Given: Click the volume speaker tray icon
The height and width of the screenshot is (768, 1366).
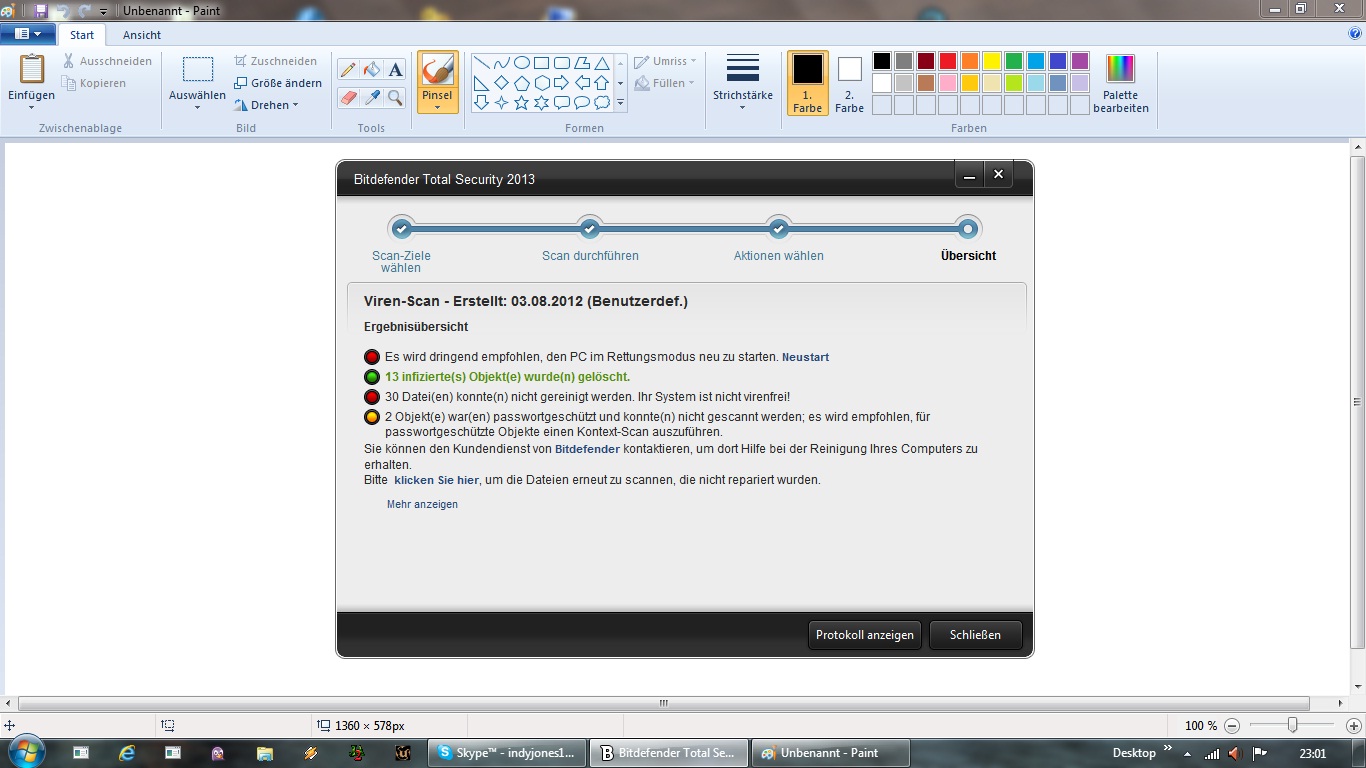Looking at the screenshot, I should pyautogui.click(x=1236, y=753).
